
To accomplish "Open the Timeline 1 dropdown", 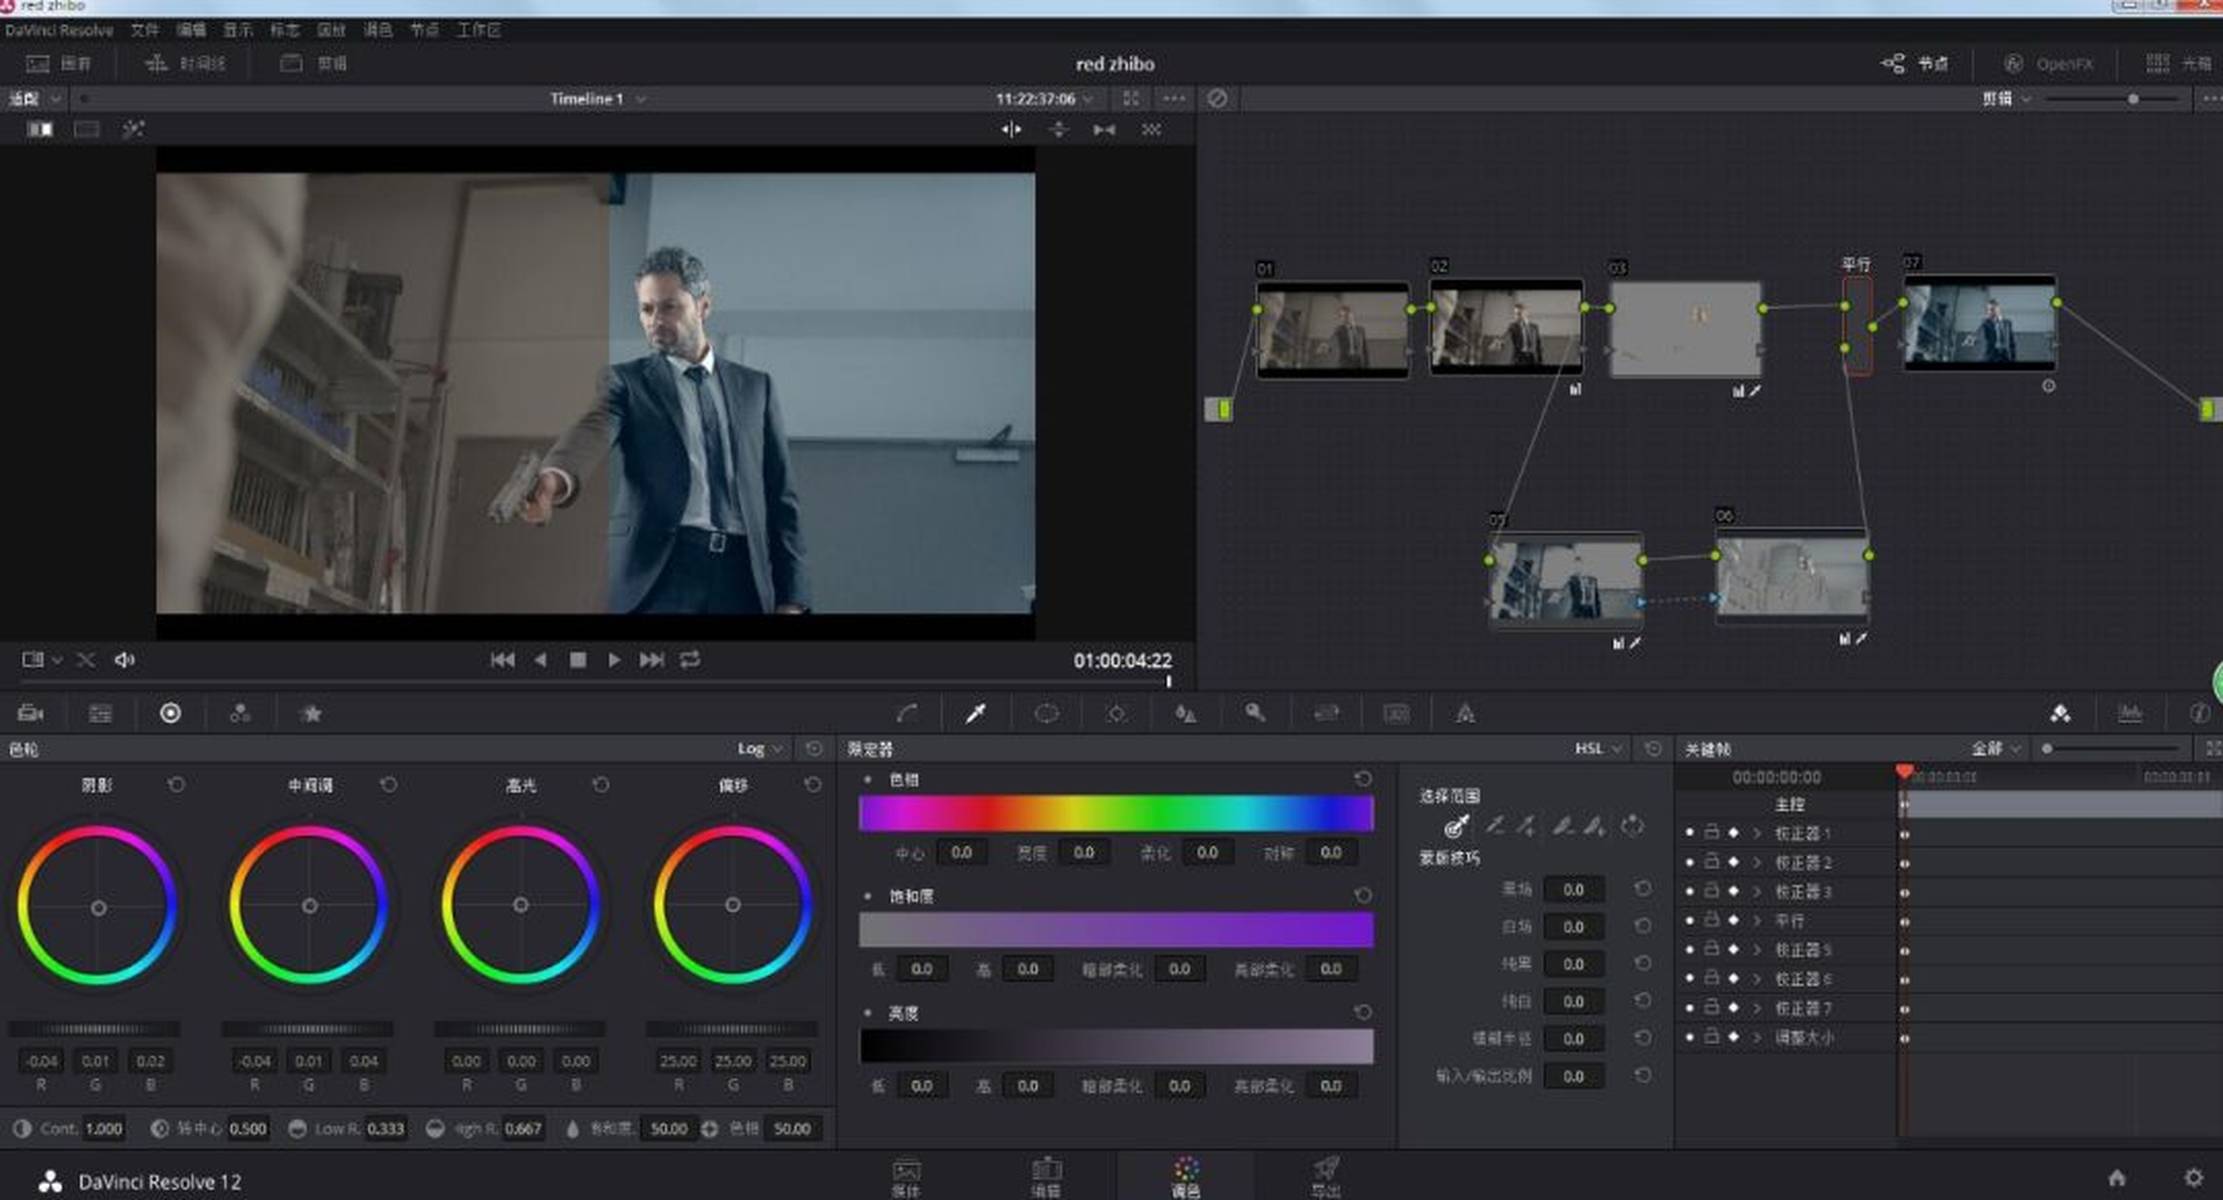I will 598,98.
